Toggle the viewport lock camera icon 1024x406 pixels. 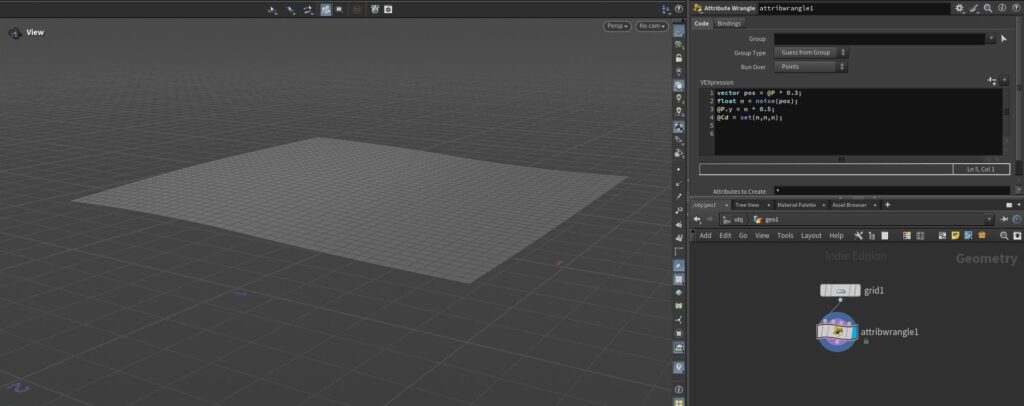tap(679, 59)
